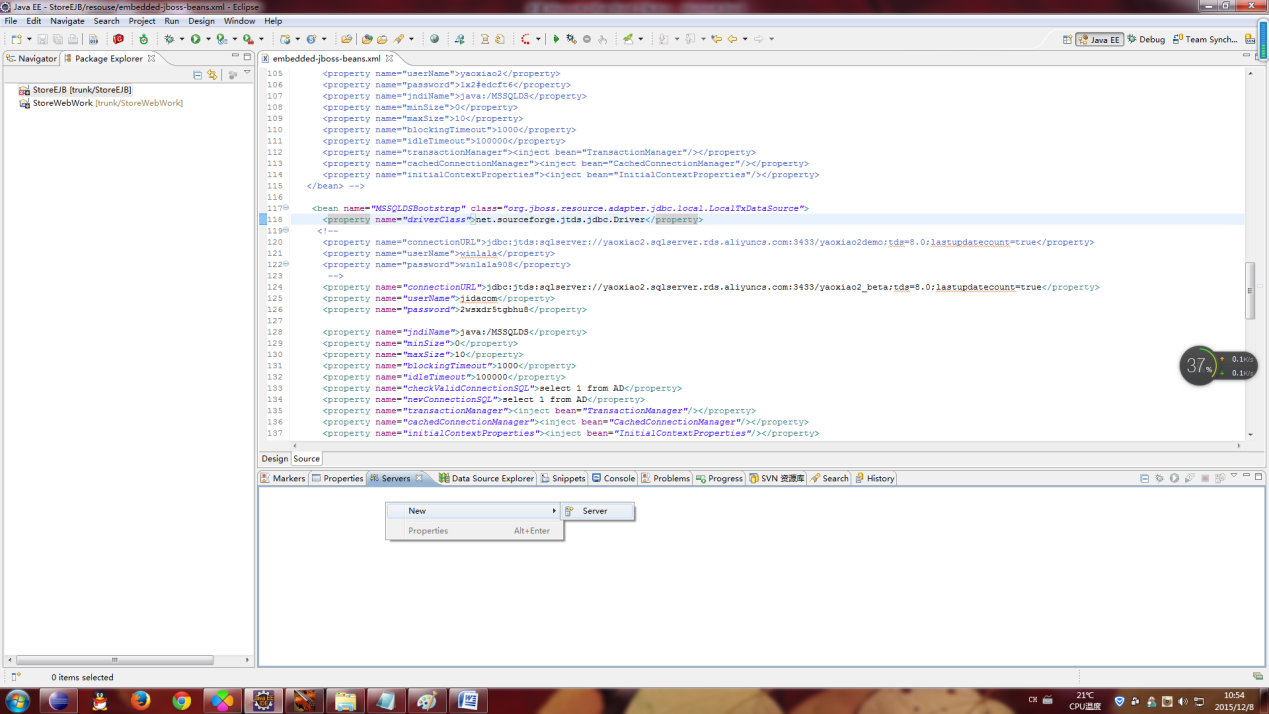Click the Open Web Browser globe icon
The width and height of the screenshot is (1269, 714).
tap(434, 39)
